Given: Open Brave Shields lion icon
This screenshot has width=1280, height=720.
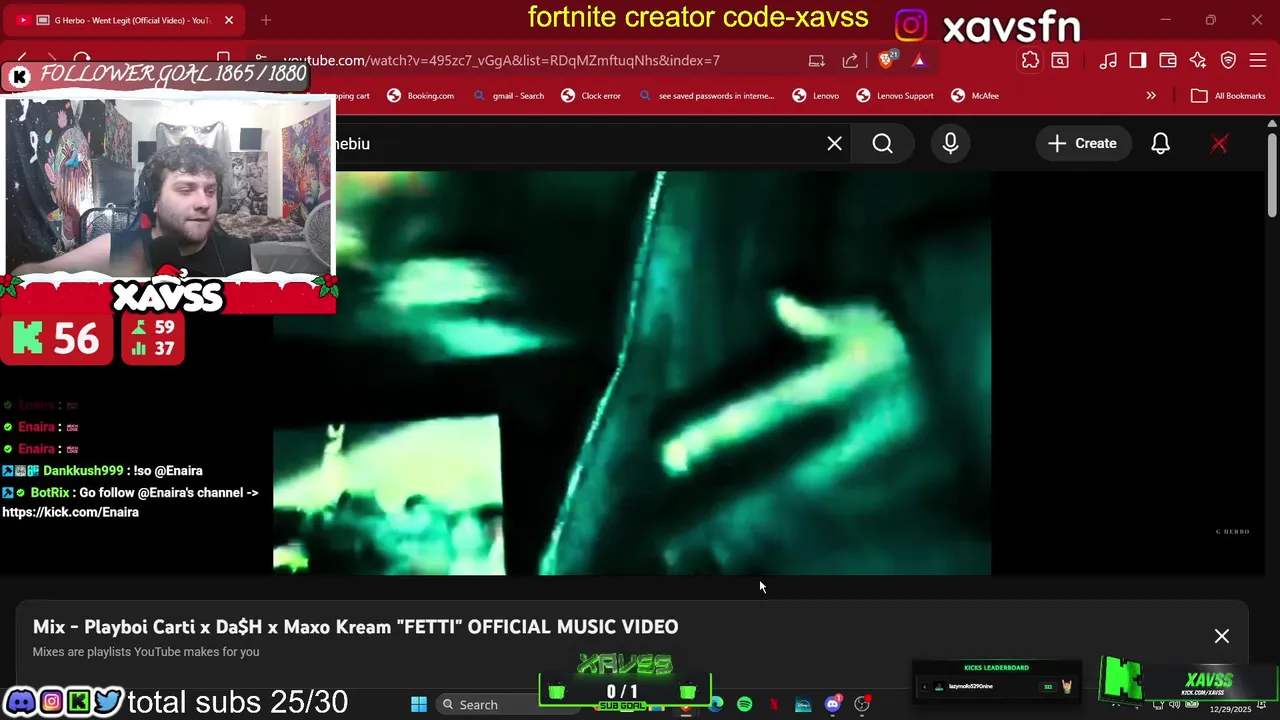Looking at the screenshot, I should point(887,60).
